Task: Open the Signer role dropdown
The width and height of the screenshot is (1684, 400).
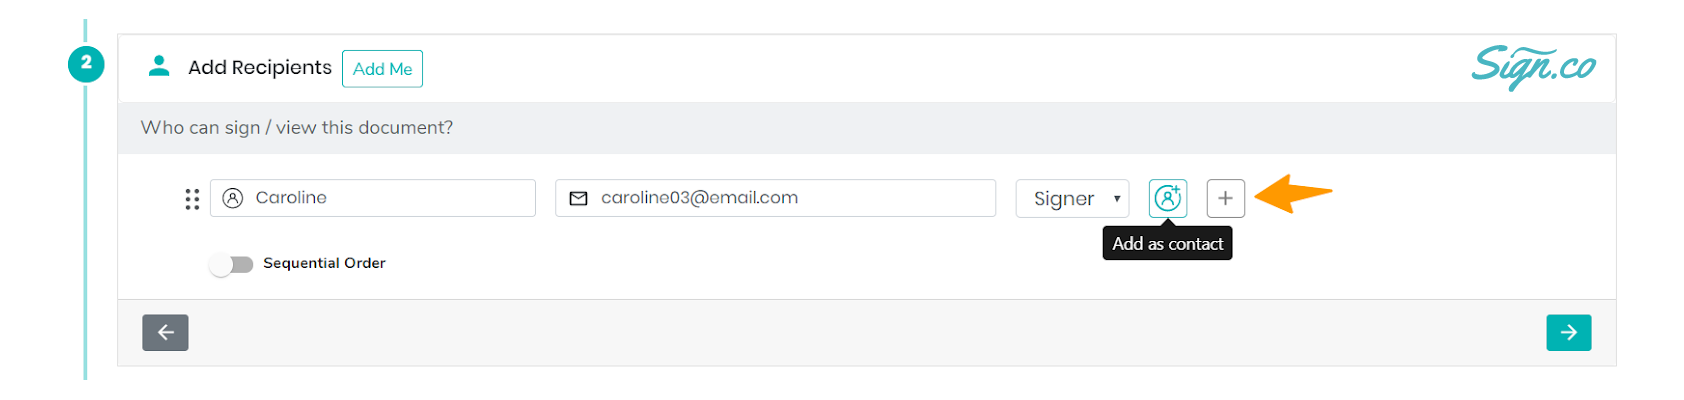Action: [x=1072, y=198]
